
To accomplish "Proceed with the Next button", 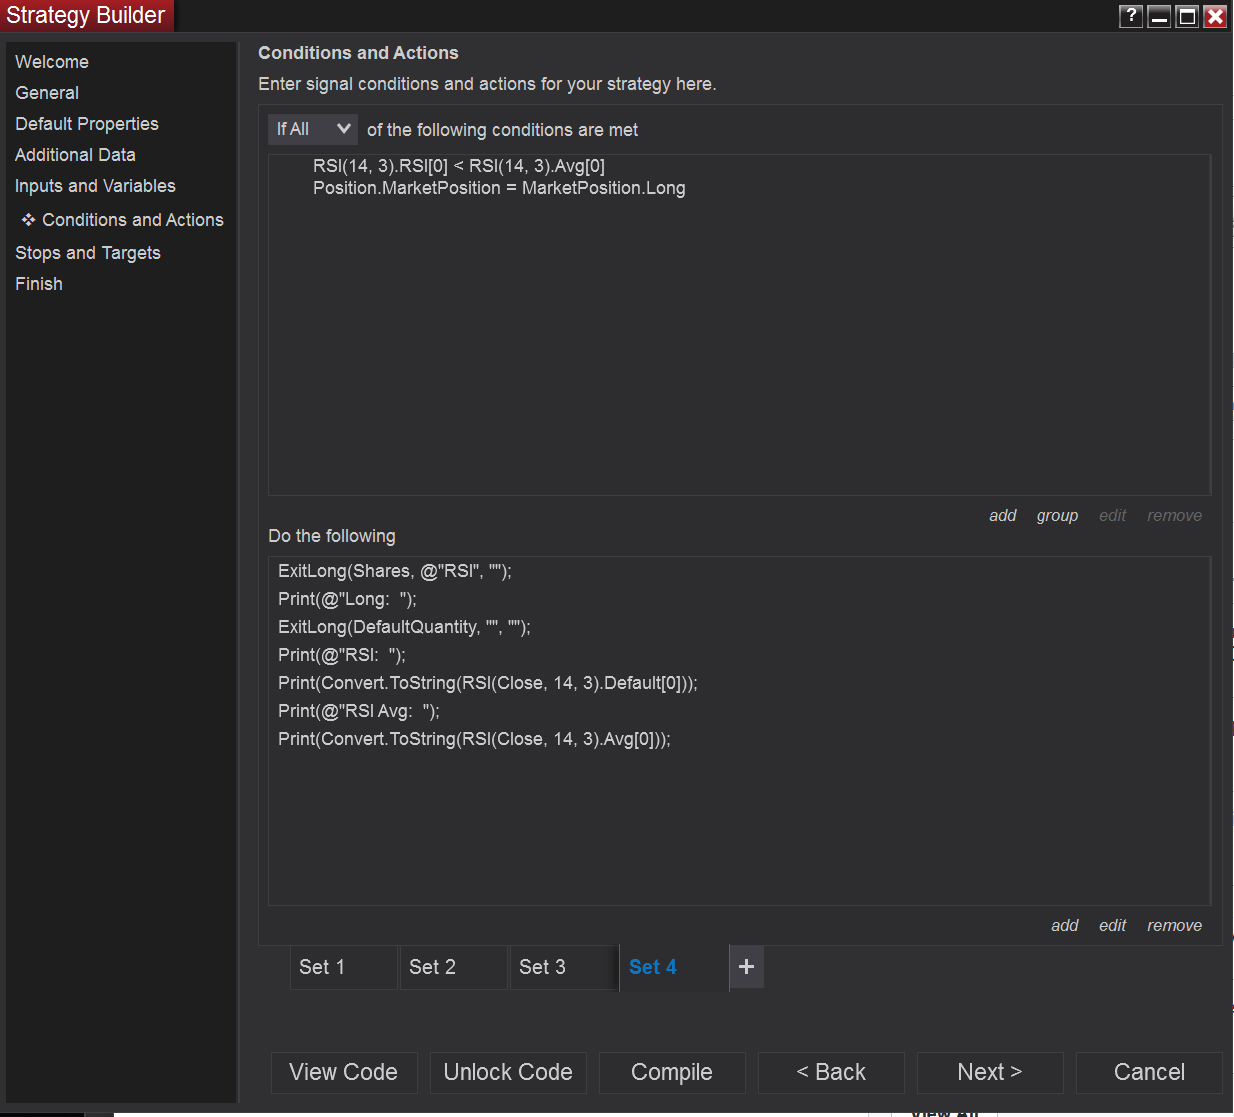I will tap(990, 1072).
